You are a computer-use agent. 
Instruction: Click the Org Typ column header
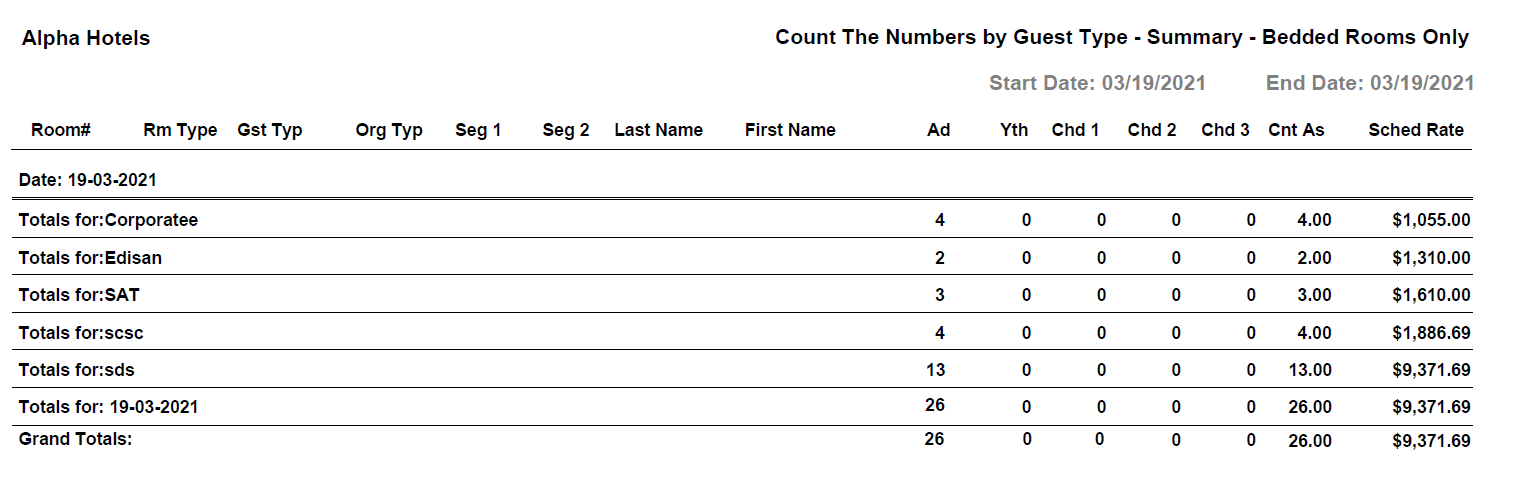click(388, 130)
